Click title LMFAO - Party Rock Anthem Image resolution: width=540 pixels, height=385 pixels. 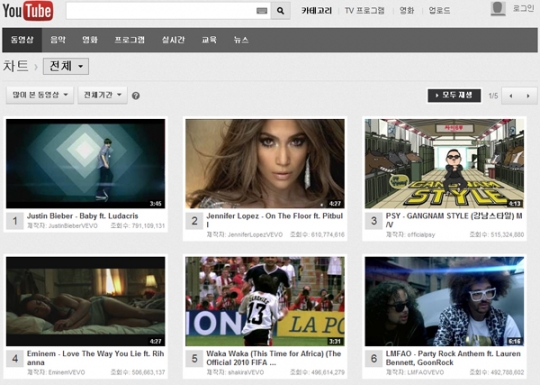(453, 358)
